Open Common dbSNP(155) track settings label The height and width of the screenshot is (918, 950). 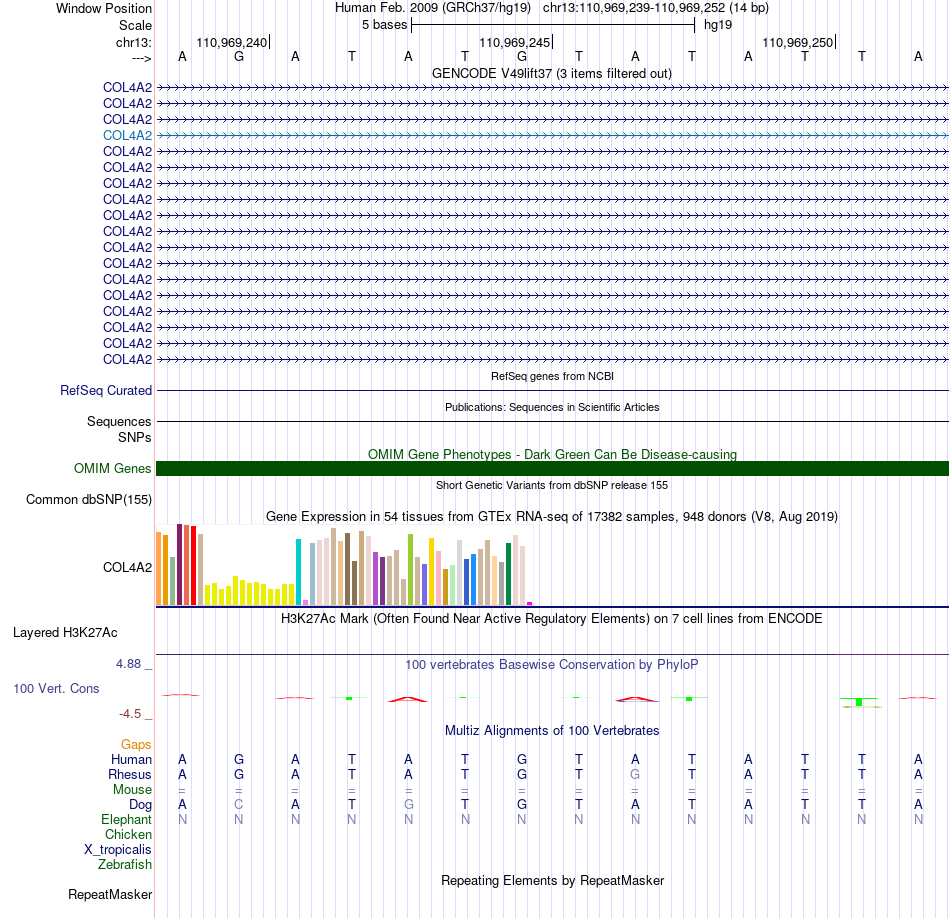coord(88,499)
